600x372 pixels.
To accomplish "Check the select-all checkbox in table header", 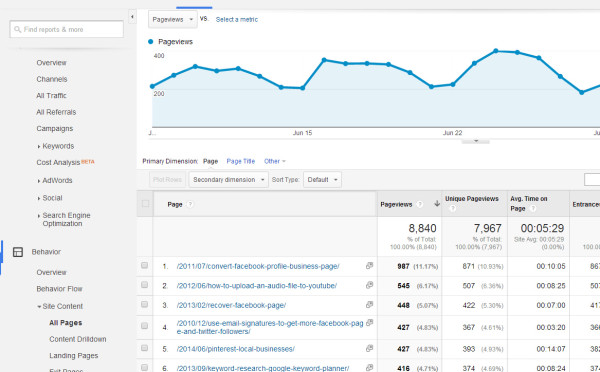I will [x=145, y=204].
